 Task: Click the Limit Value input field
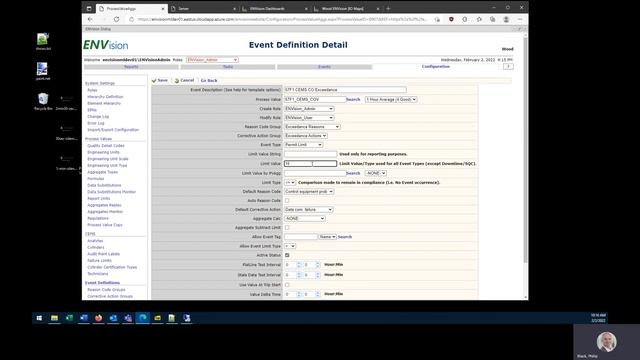[x=311, y=164]
